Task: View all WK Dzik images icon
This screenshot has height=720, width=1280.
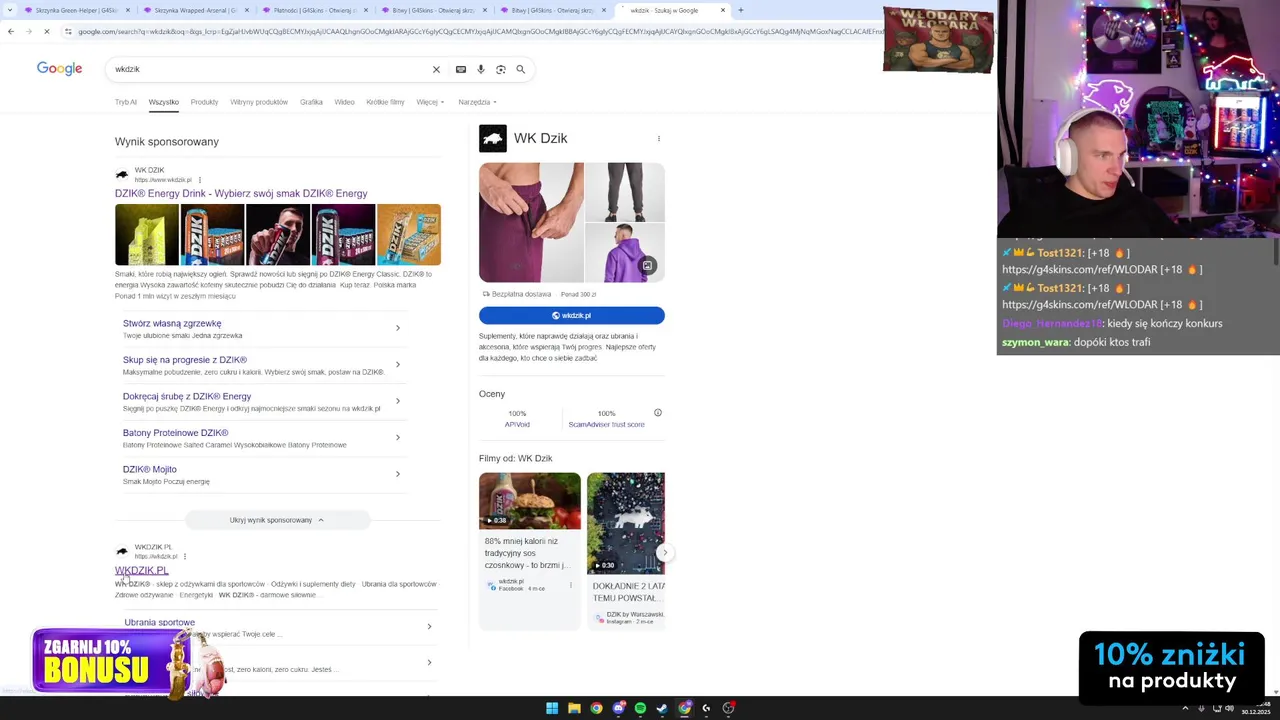Action: 648,265
